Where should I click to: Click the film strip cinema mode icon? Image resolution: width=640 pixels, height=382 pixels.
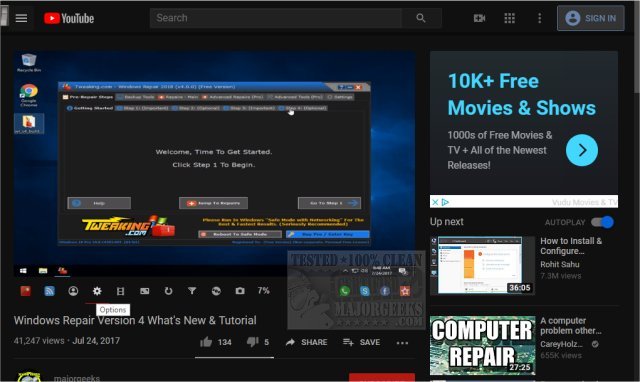(120, 291)
